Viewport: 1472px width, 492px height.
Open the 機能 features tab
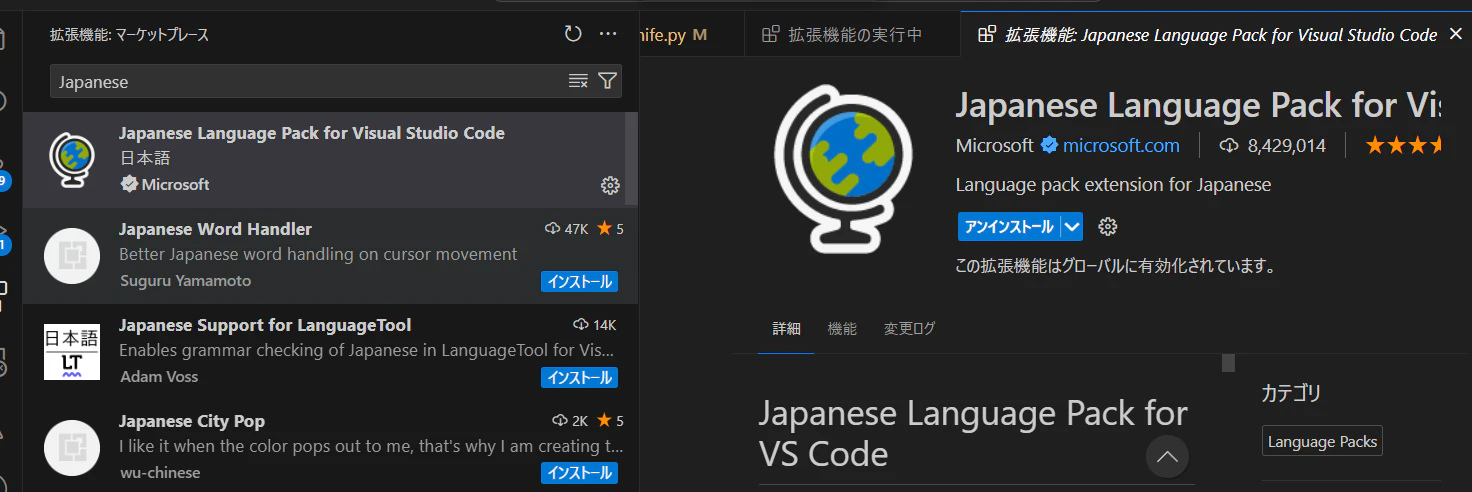842,329
